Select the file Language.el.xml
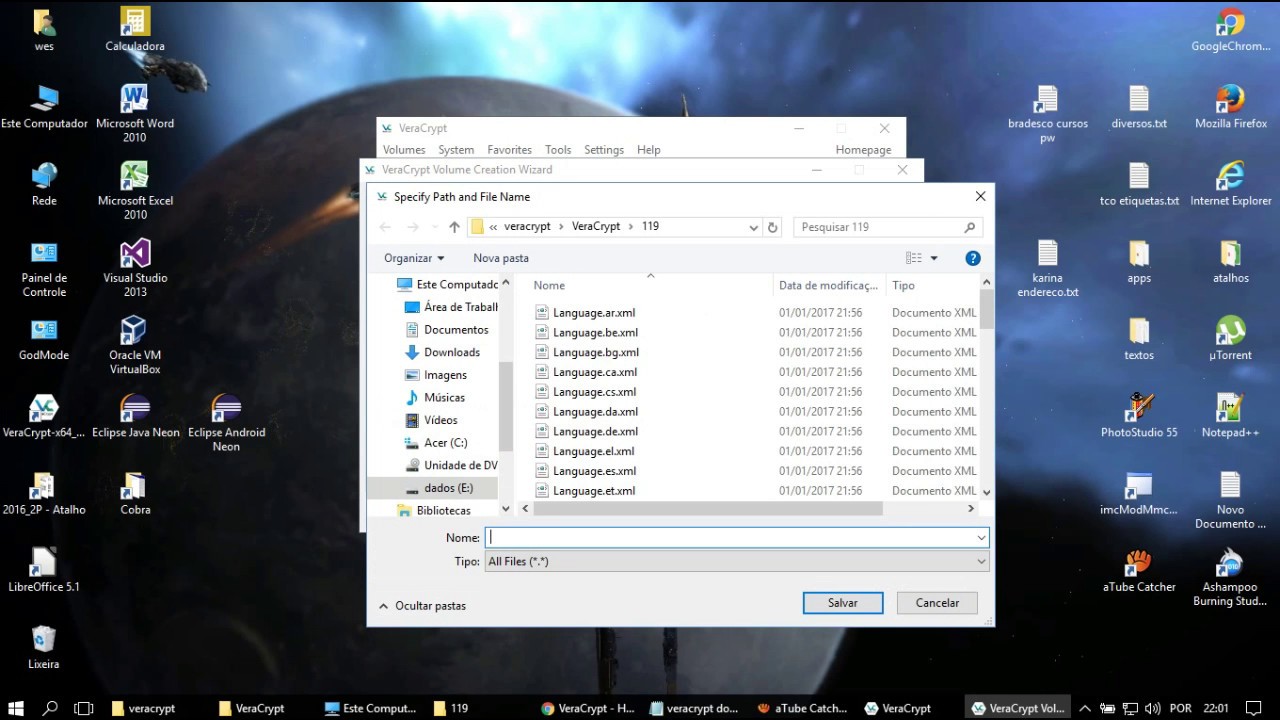Image resolution: width=1280 pixels, height=720 pixels. pos(594,452)
